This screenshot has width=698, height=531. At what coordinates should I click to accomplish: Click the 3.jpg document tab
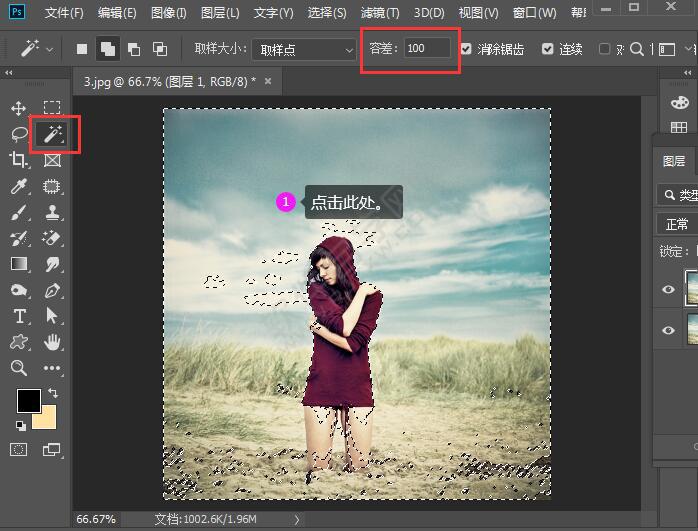(168, 81)
